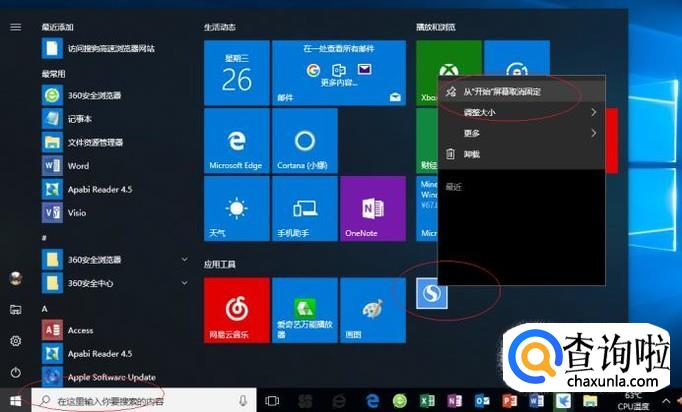Open the user account icon in Start sidebar
The image size is (682, 412).
pyautogui.click(x=16, y=278)
